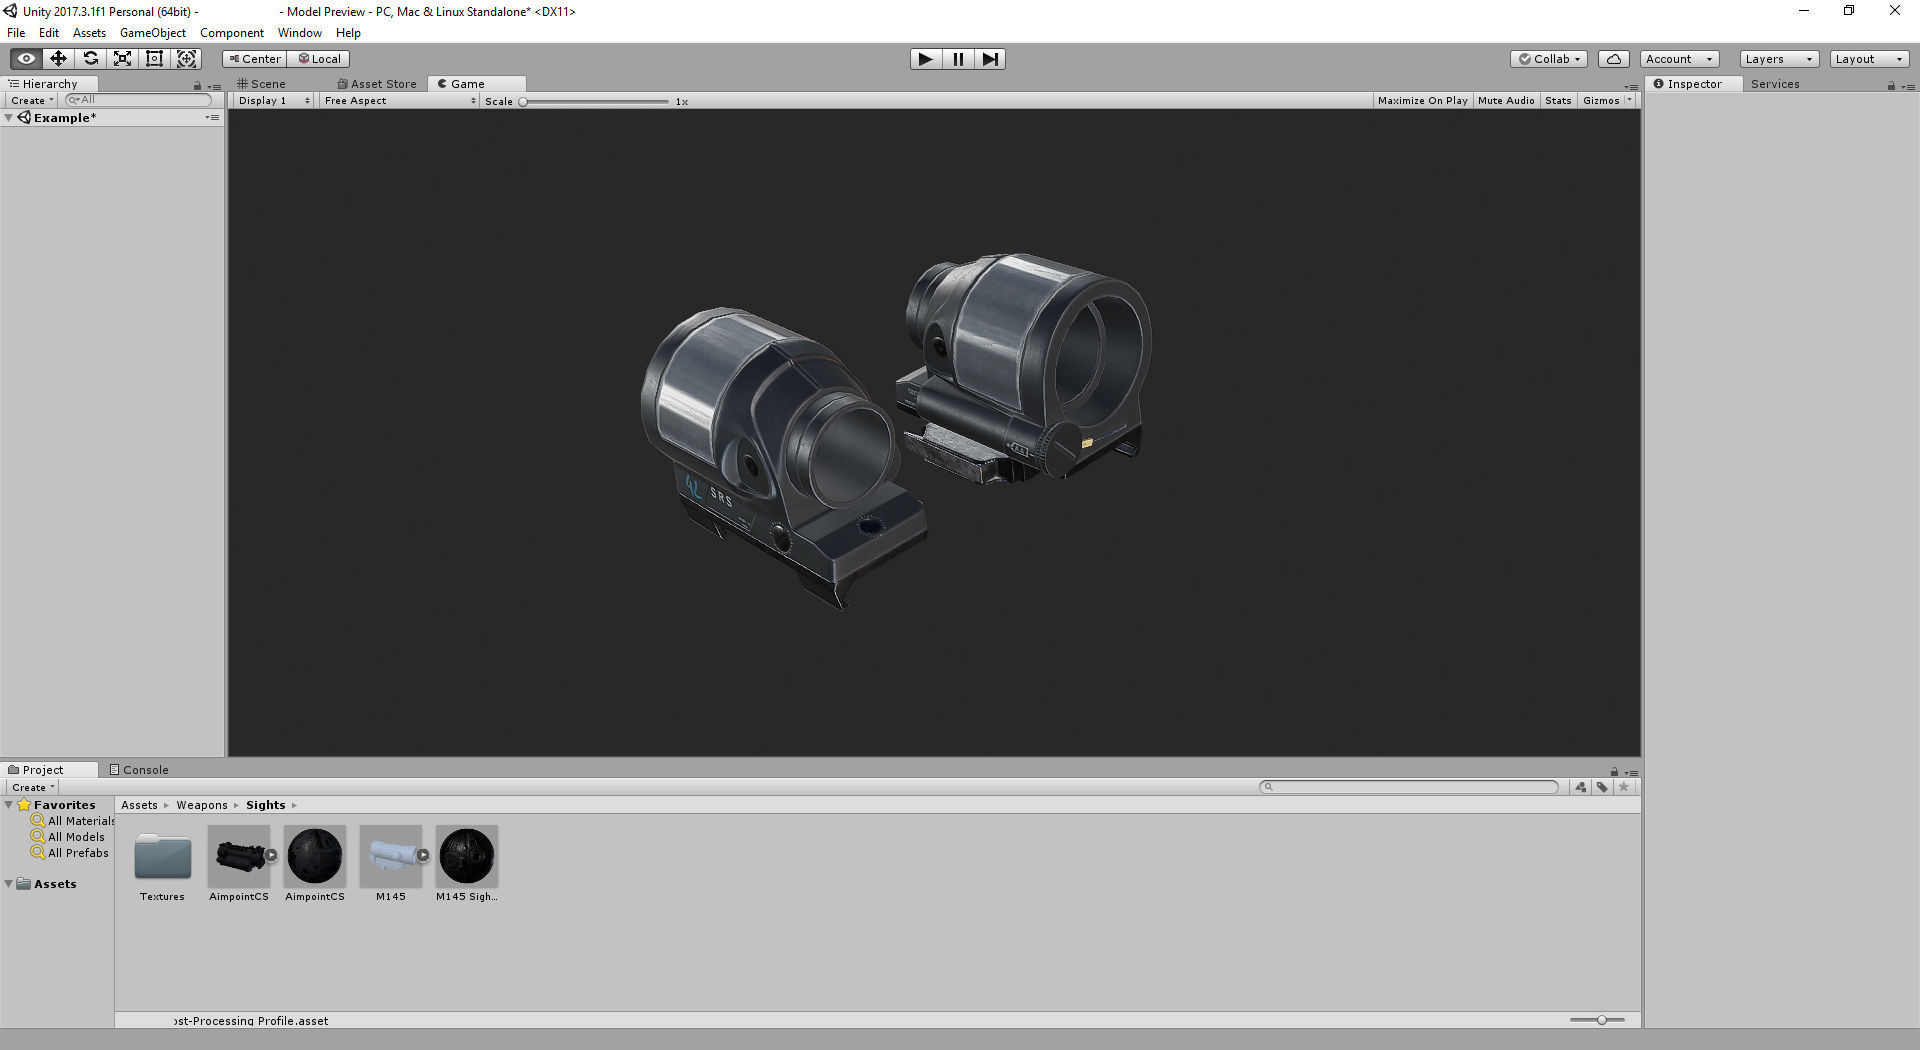
Task: Click Weapons in the breadcrumb path
Action: coord(202,805)
